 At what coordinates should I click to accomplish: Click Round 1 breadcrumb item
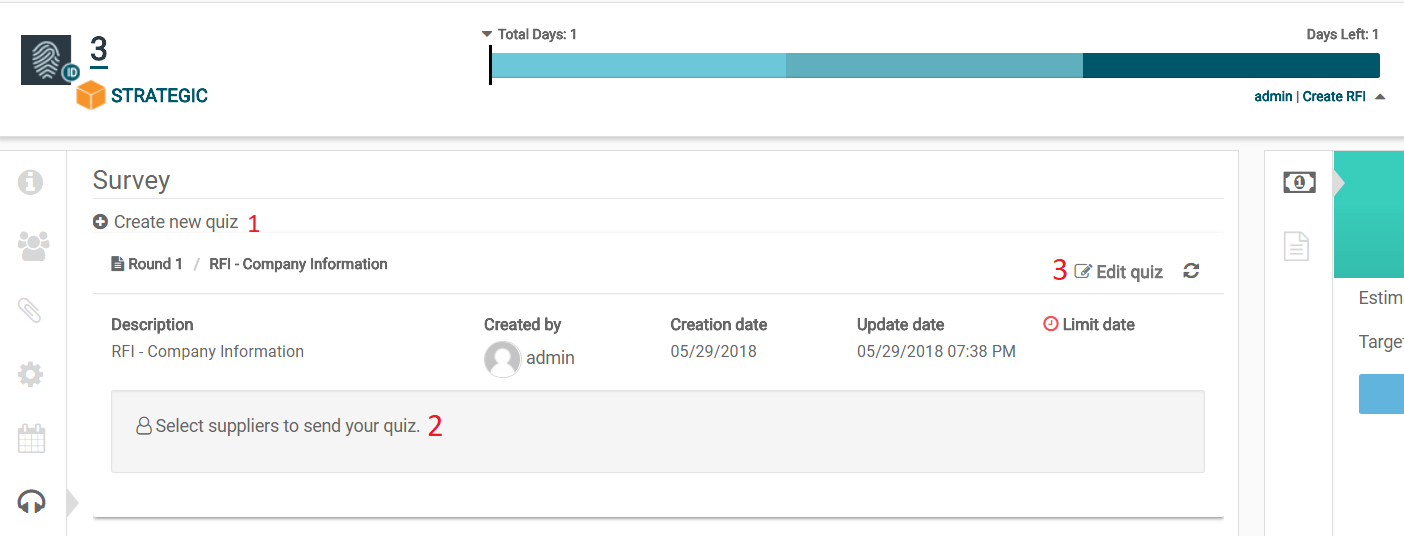click(147, 264)
